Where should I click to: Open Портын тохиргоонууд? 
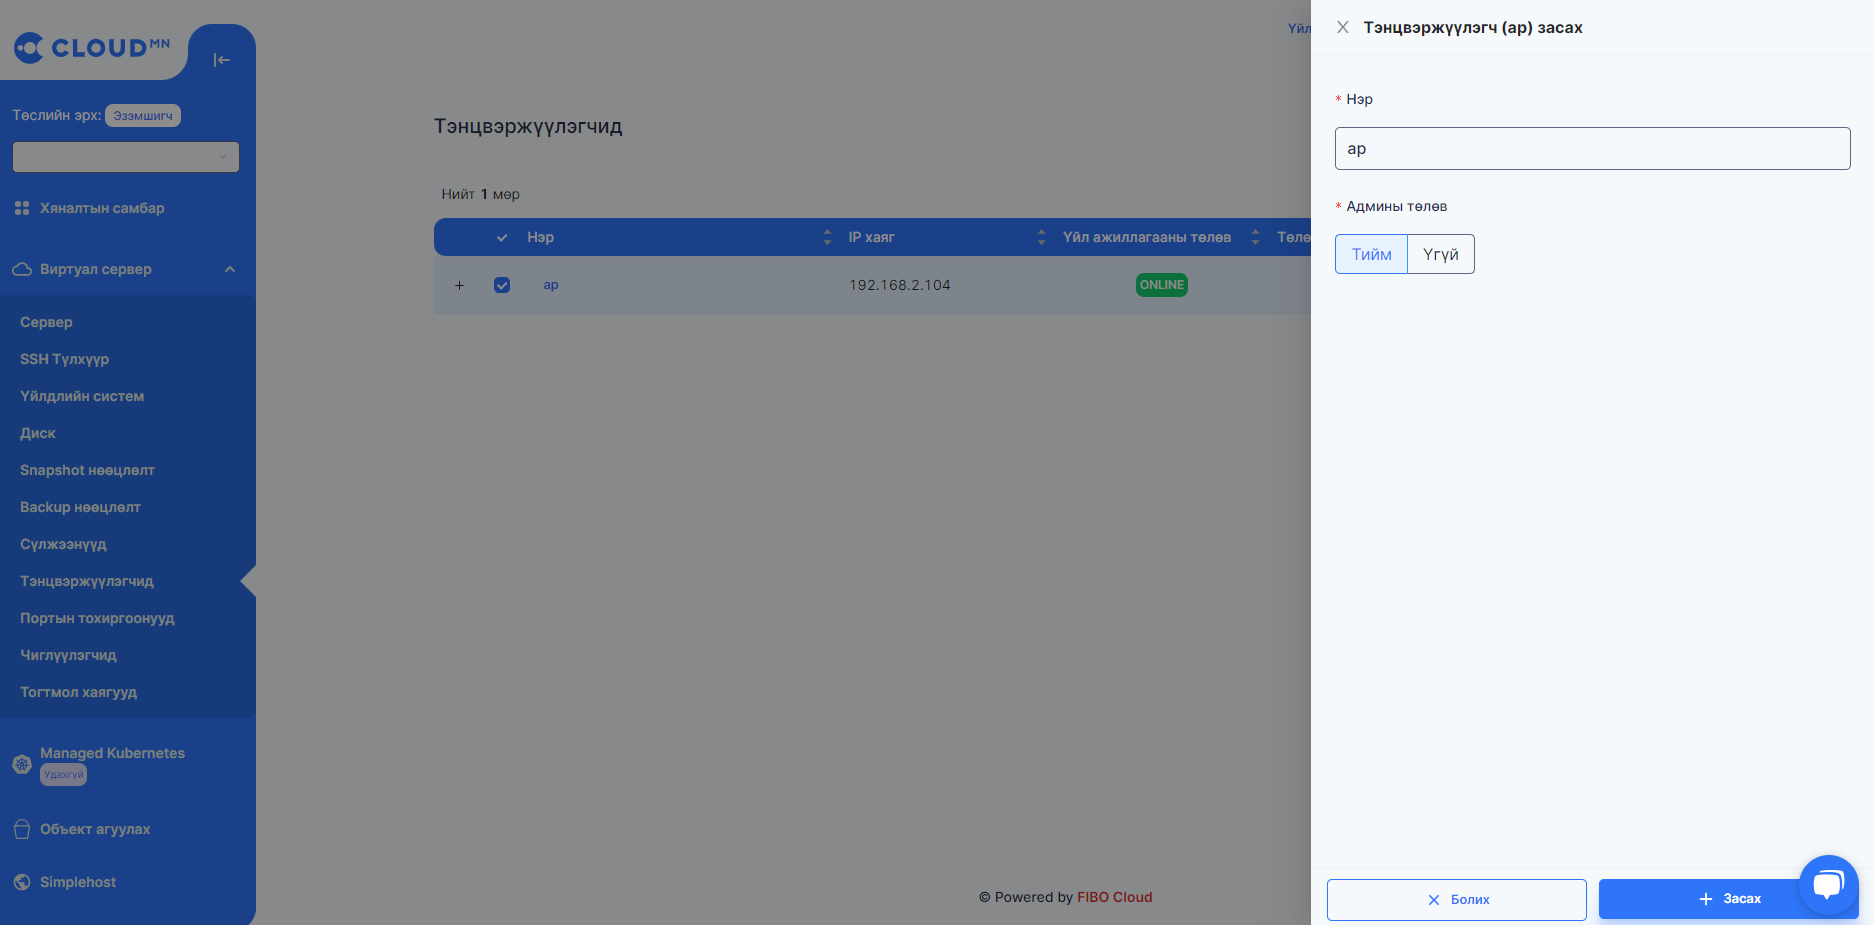(97, 618)
